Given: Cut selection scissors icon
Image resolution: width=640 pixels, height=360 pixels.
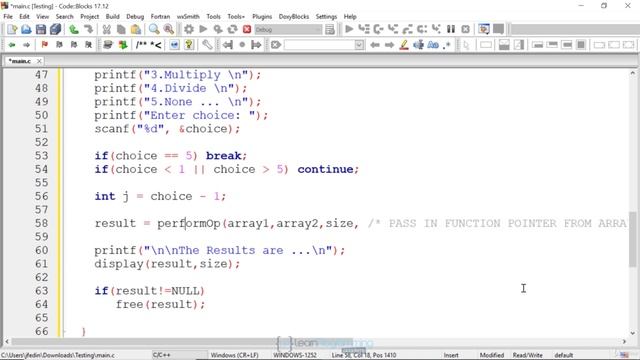Looking at the screenshot, I should (x=107, y=29).
